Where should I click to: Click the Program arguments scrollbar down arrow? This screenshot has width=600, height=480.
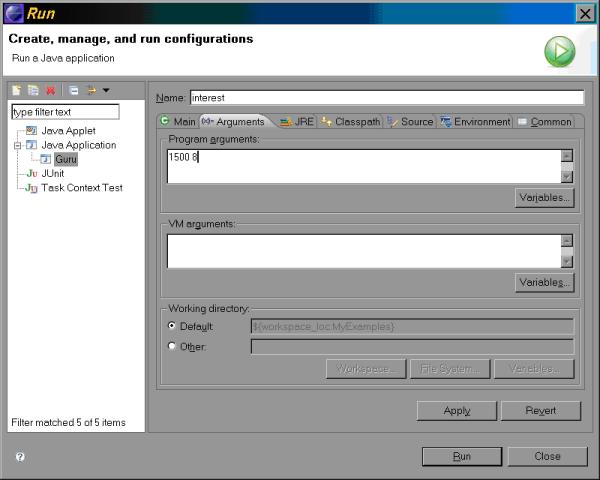point(567,177)
